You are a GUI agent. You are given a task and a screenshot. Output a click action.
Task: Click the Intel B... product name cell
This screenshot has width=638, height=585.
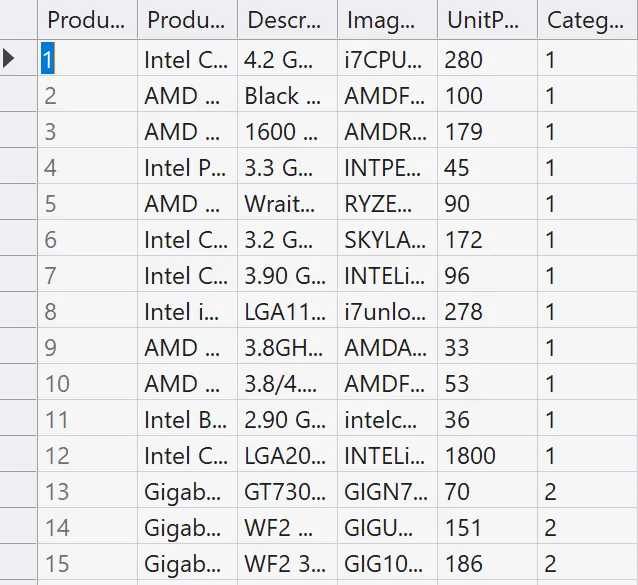coord(187,420)
